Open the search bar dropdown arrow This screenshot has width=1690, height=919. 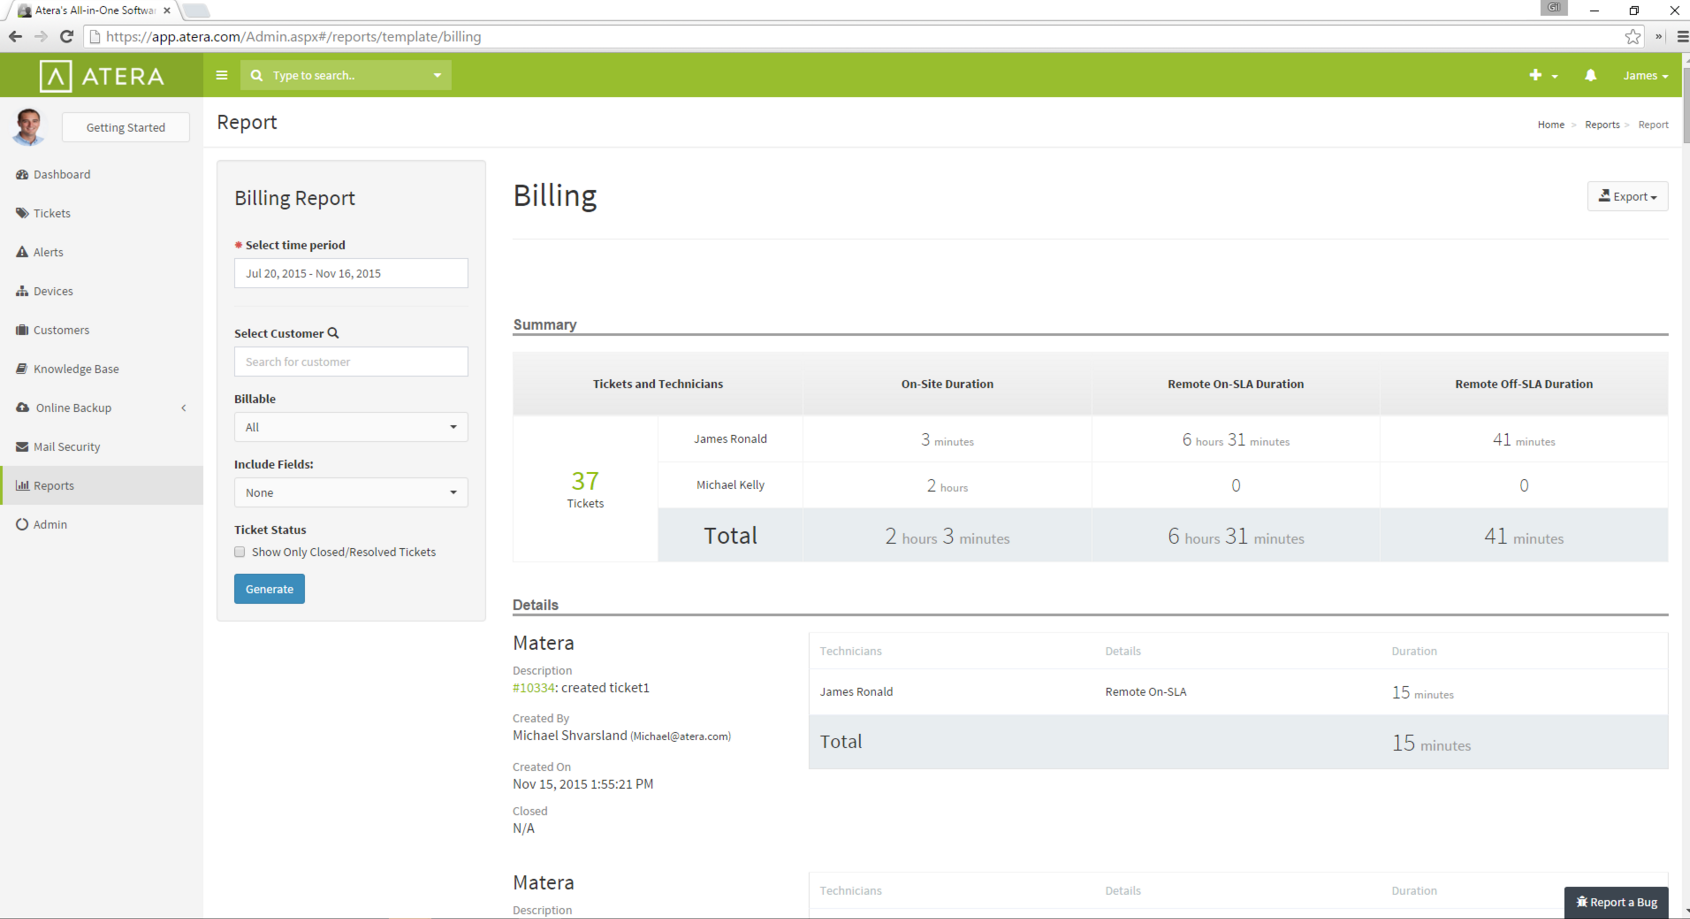[437, 75]
